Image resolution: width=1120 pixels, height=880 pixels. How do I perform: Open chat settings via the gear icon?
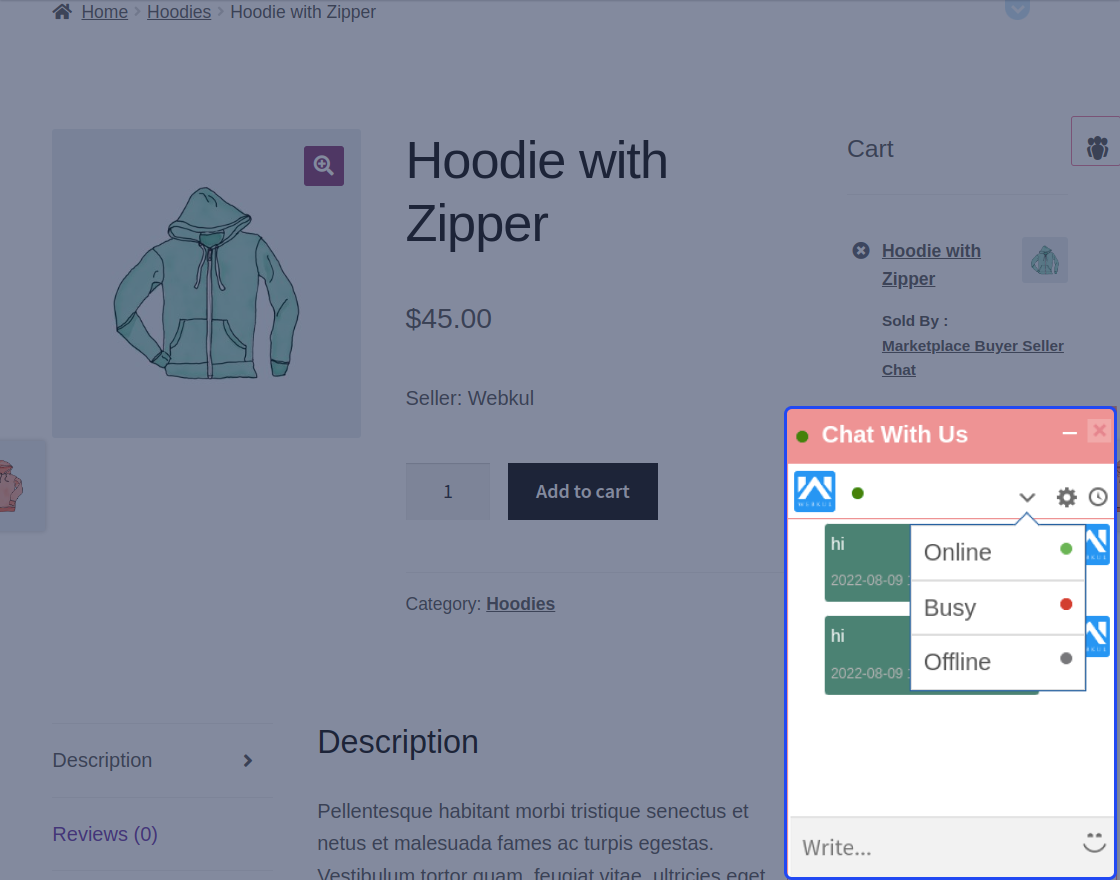coord(1067,496)
